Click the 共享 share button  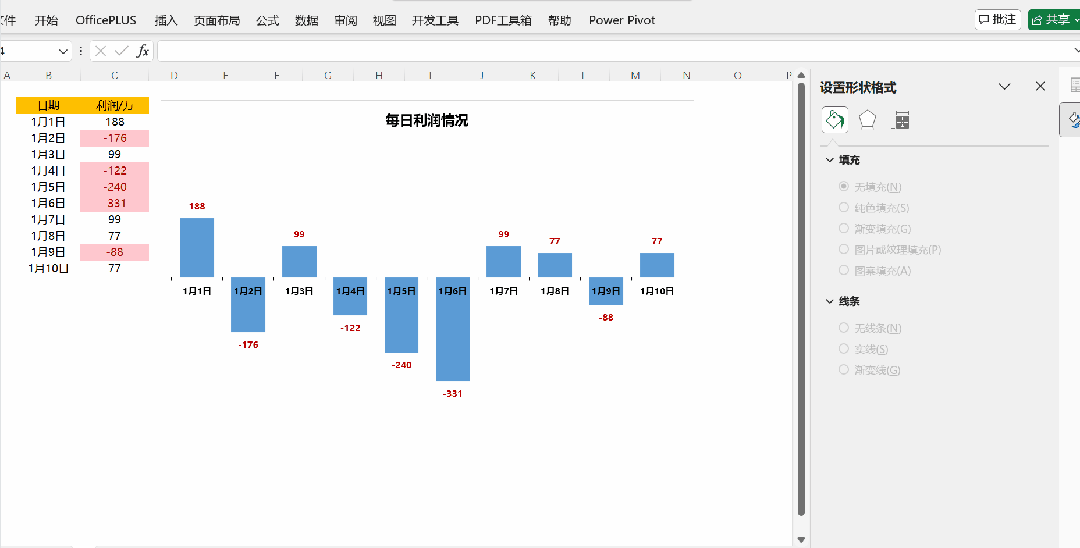pos(1052,20)
